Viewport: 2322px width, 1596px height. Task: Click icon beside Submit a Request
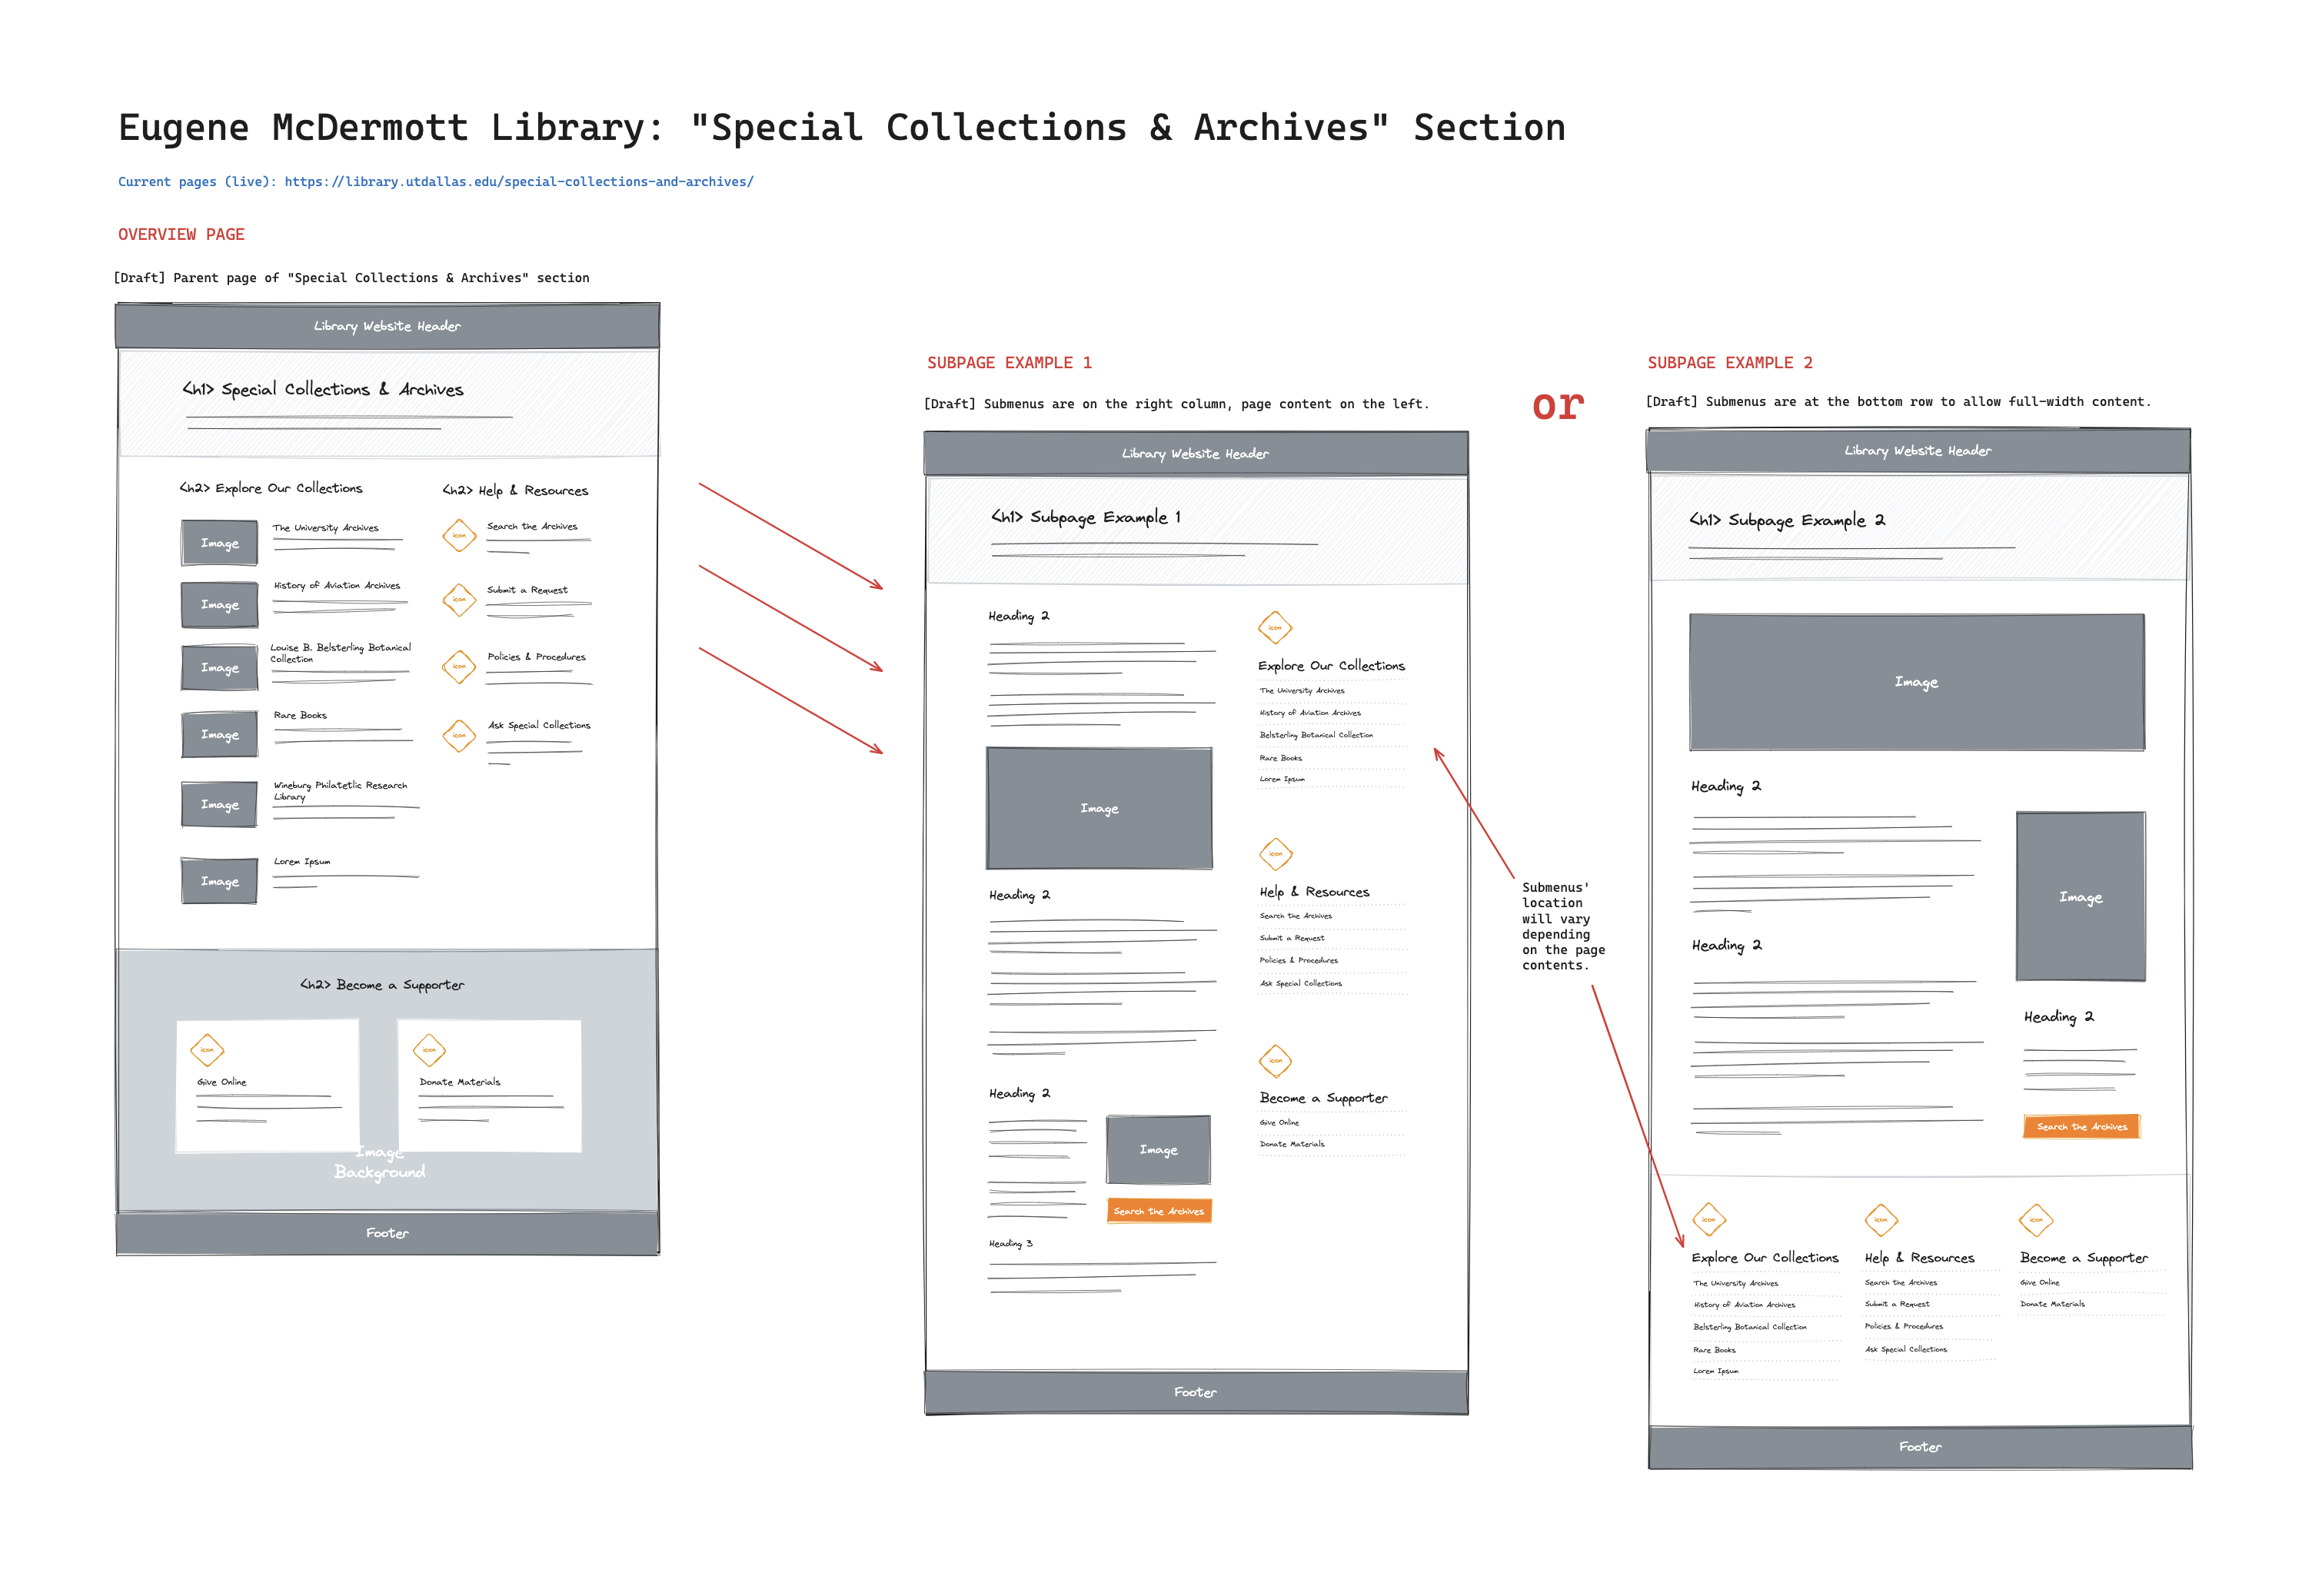pos(459,600)
